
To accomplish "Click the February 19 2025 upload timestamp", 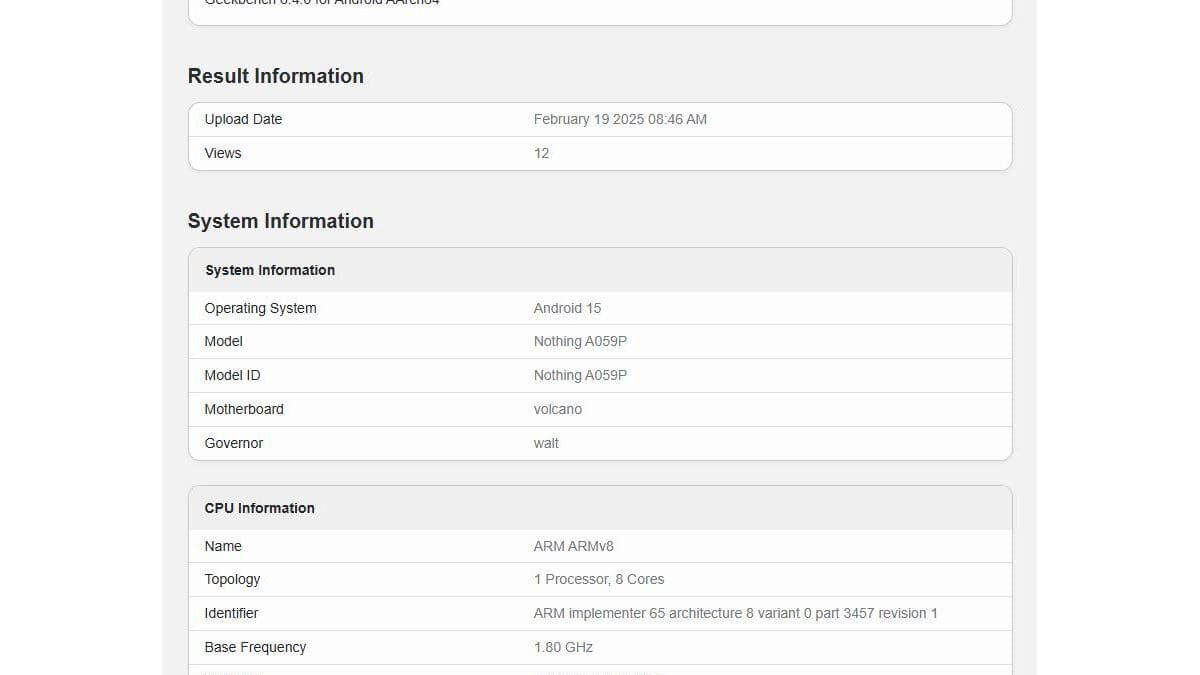I will tap(620, 119).
